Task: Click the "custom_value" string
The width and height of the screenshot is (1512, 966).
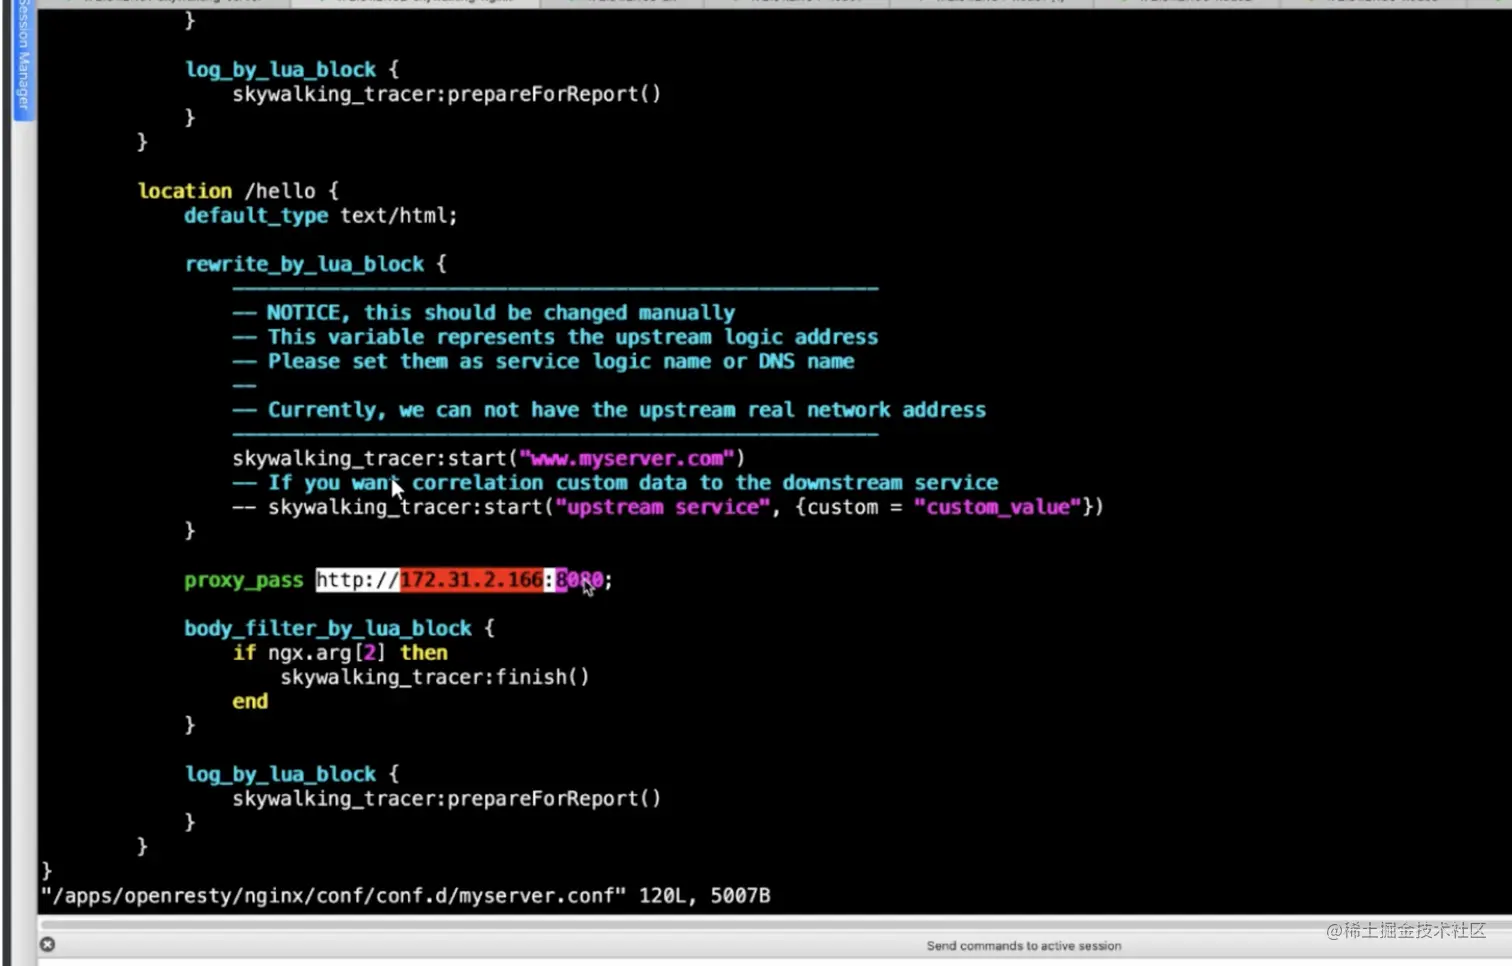Action: pos(998,507)
